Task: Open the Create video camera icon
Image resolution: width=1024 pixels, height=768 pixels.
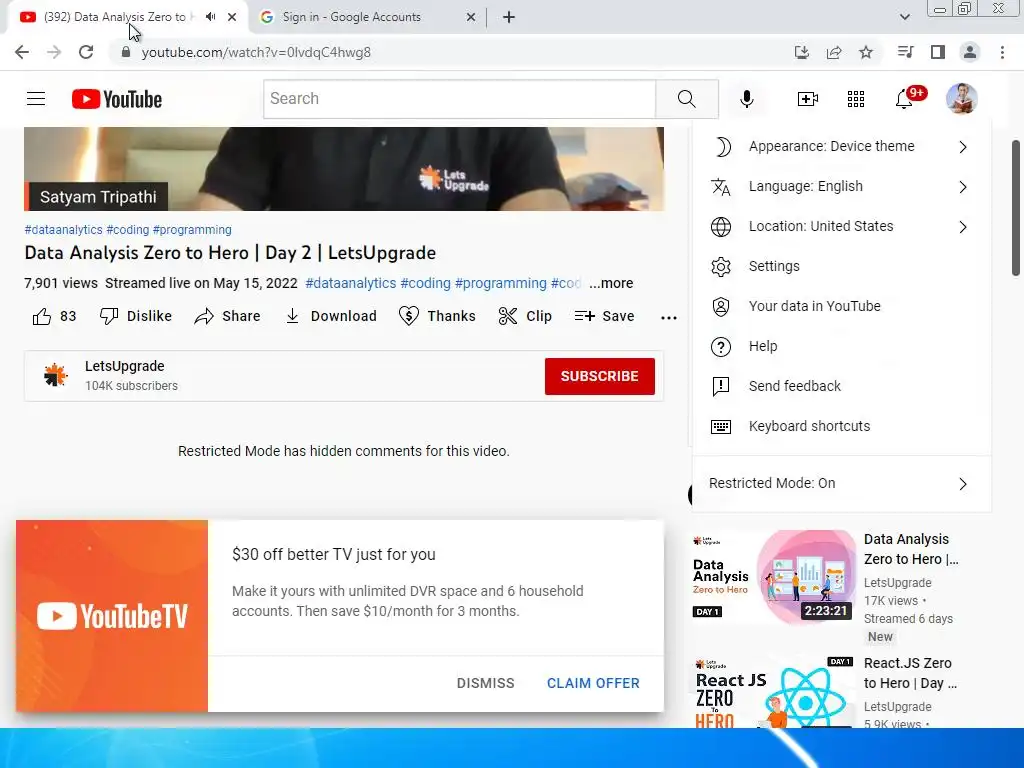Action: coord(807,99)
